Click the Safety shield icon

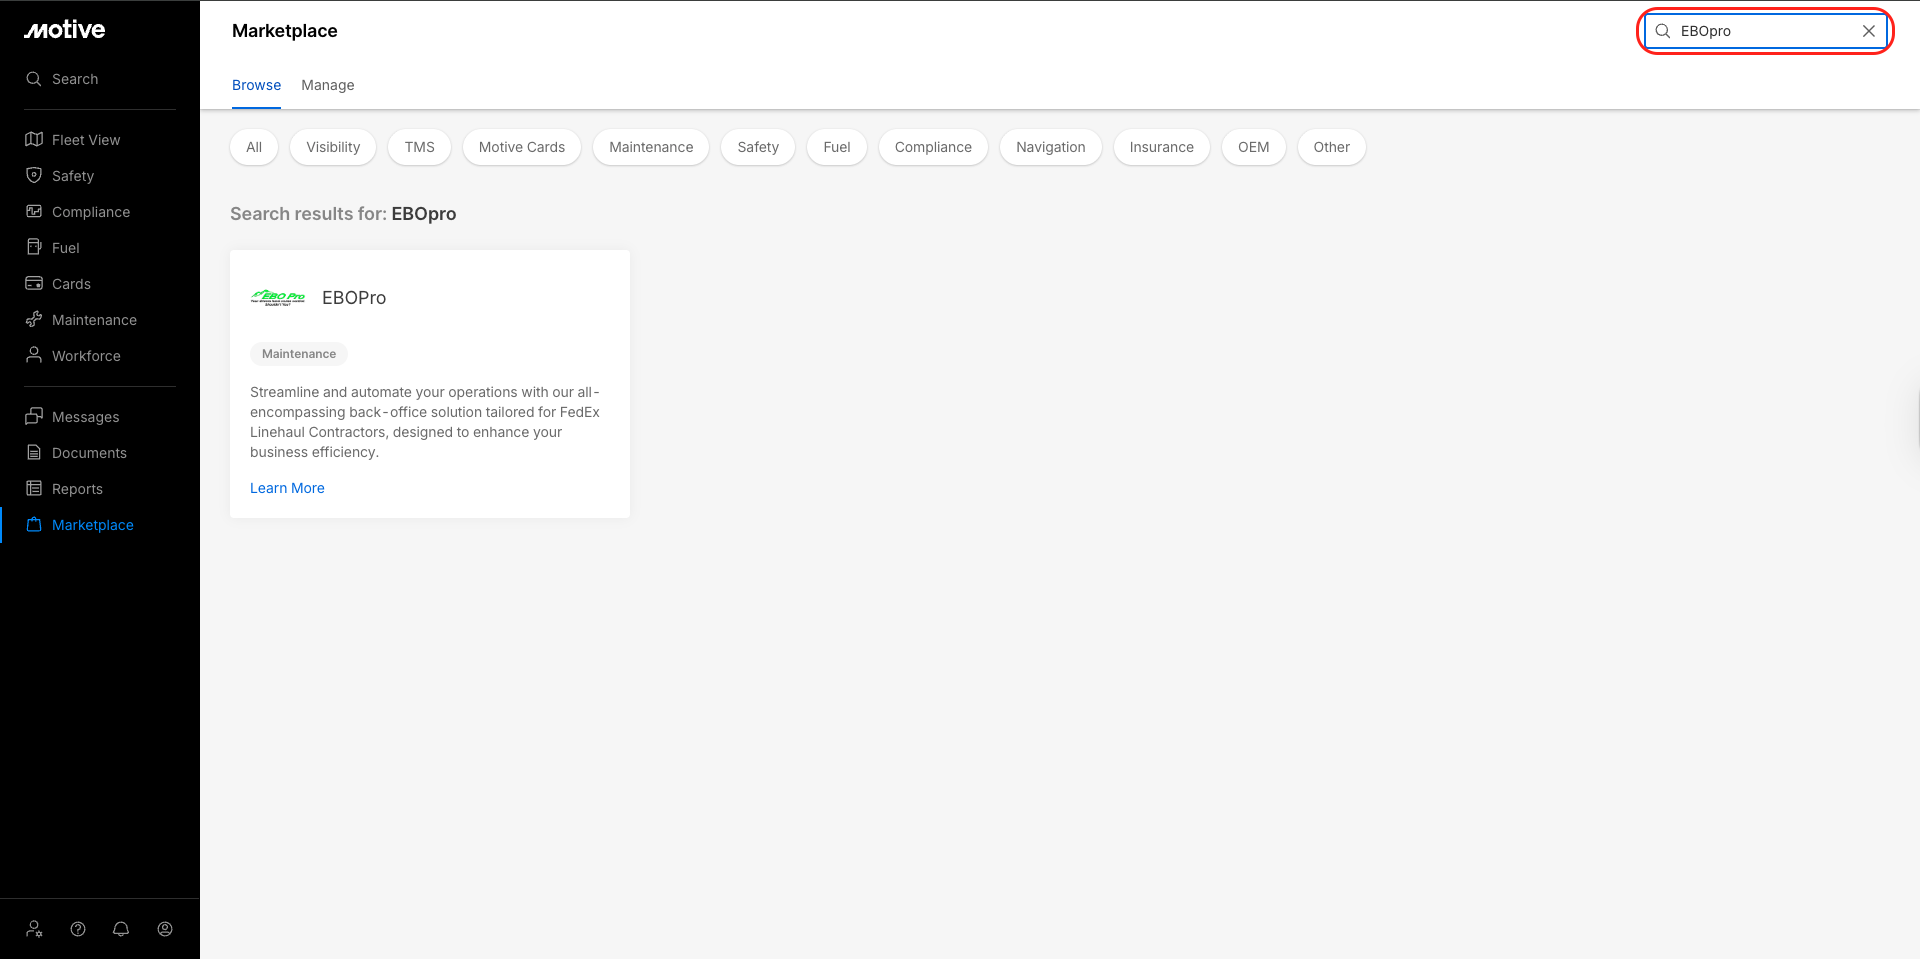point(34,176)
